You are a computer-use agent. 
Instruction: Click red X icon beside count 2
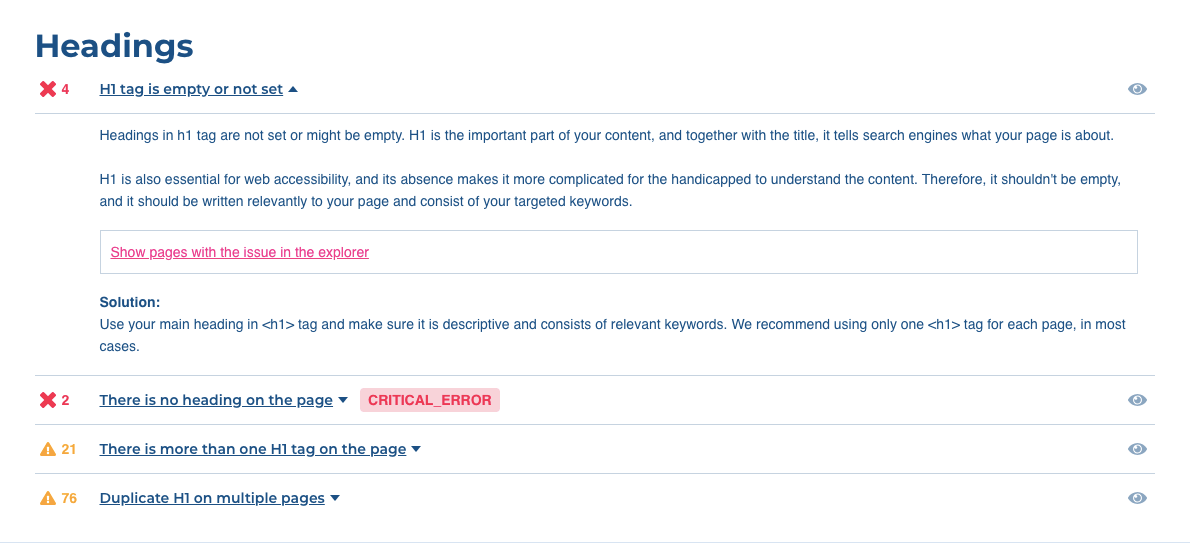(48, 400)
